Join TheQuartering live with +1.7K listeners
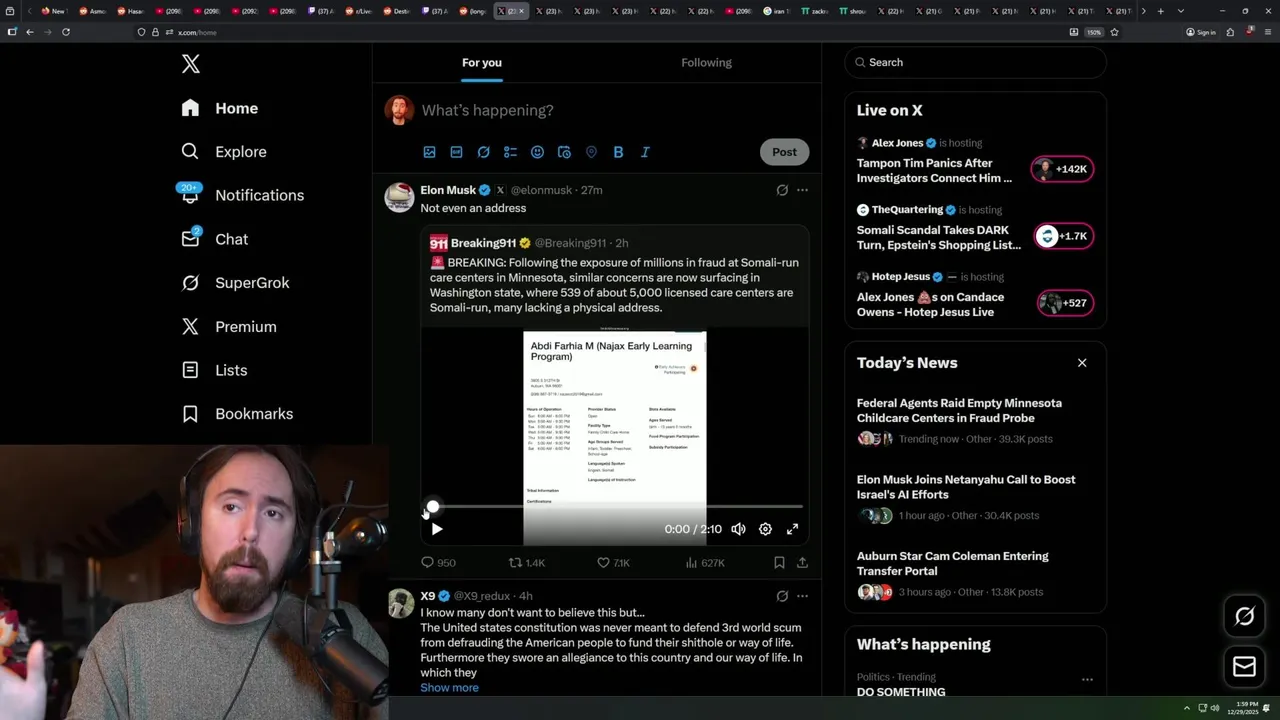The width and height of the screenshot is (1280, 720). pyautogui.click(x=1062, y=236)
